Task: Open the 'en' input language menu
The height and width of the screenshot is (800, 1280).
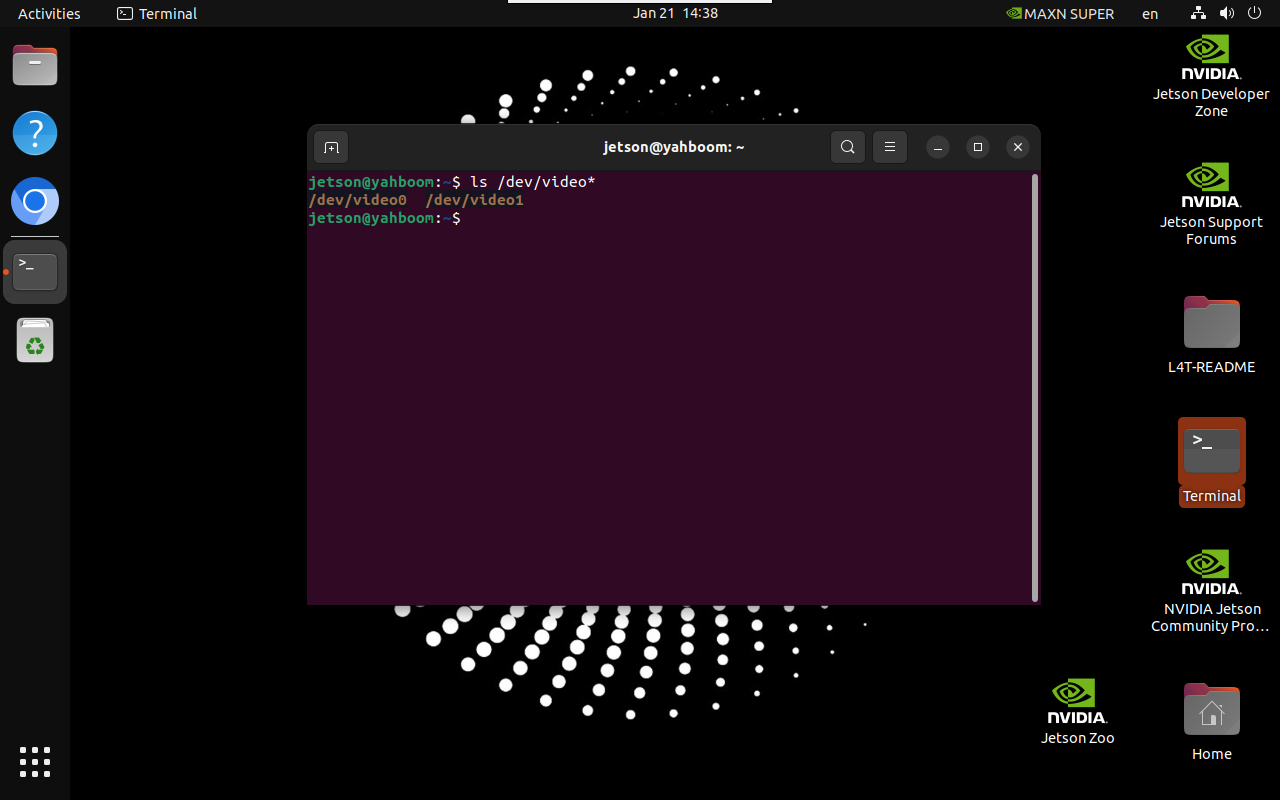Action: (x=1150, y=13)
